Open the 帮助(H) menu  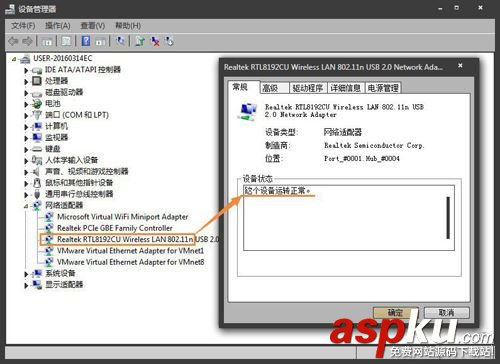coord(128,26)
